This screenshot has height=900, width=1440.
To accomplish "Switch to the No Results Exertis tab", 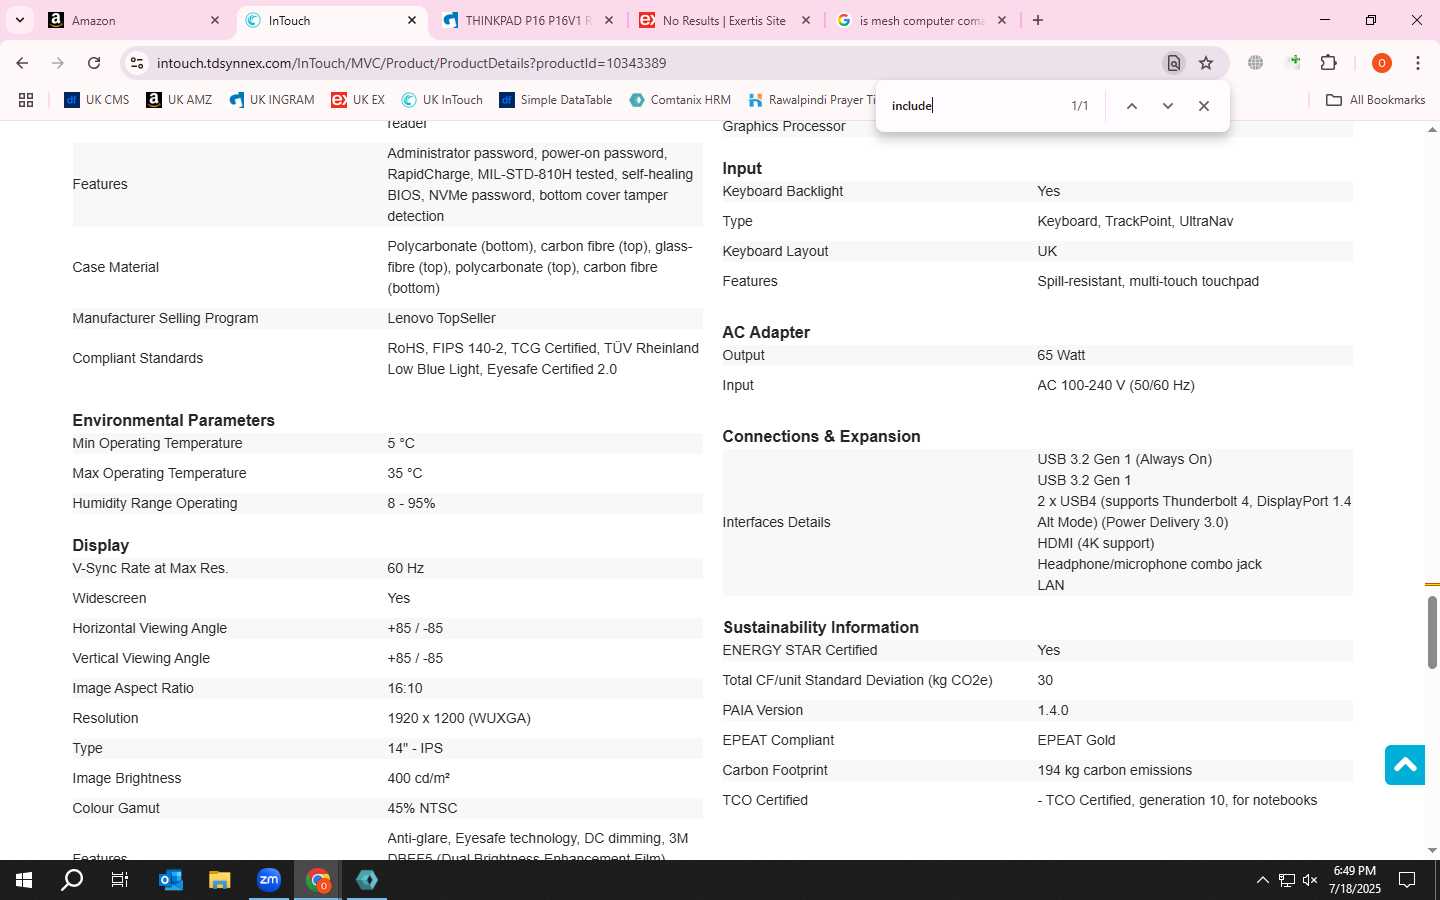I will (x=724, y=20).
